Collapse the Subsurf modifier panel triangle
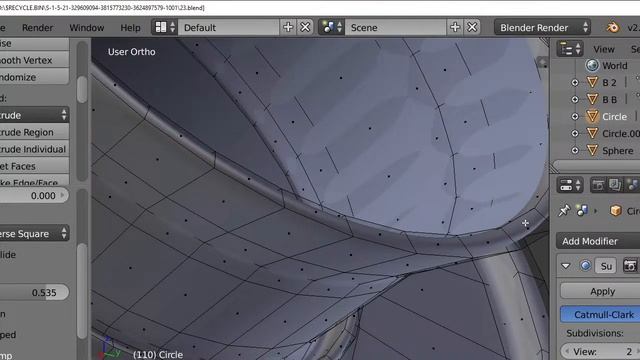 [566, 266]
